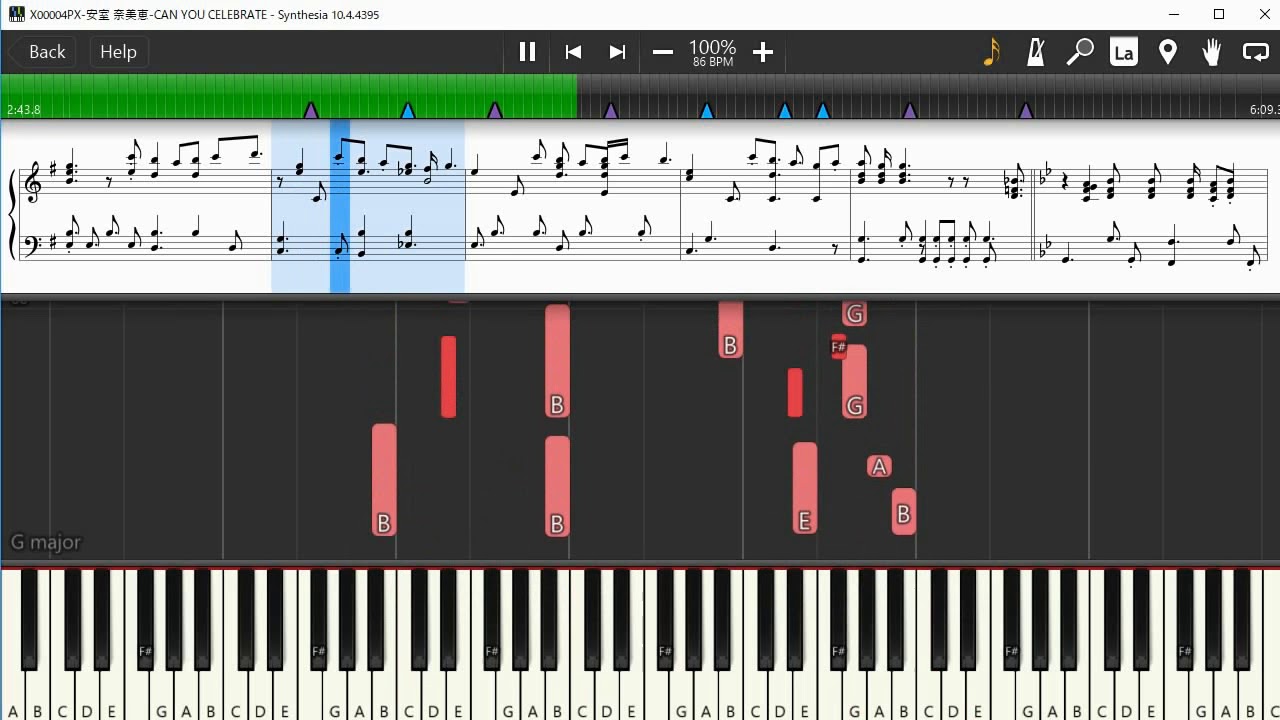Toggle the loop icon
Image resolution: width=1280 pixels, height=720 pixels.
(x=1256, y=52)
